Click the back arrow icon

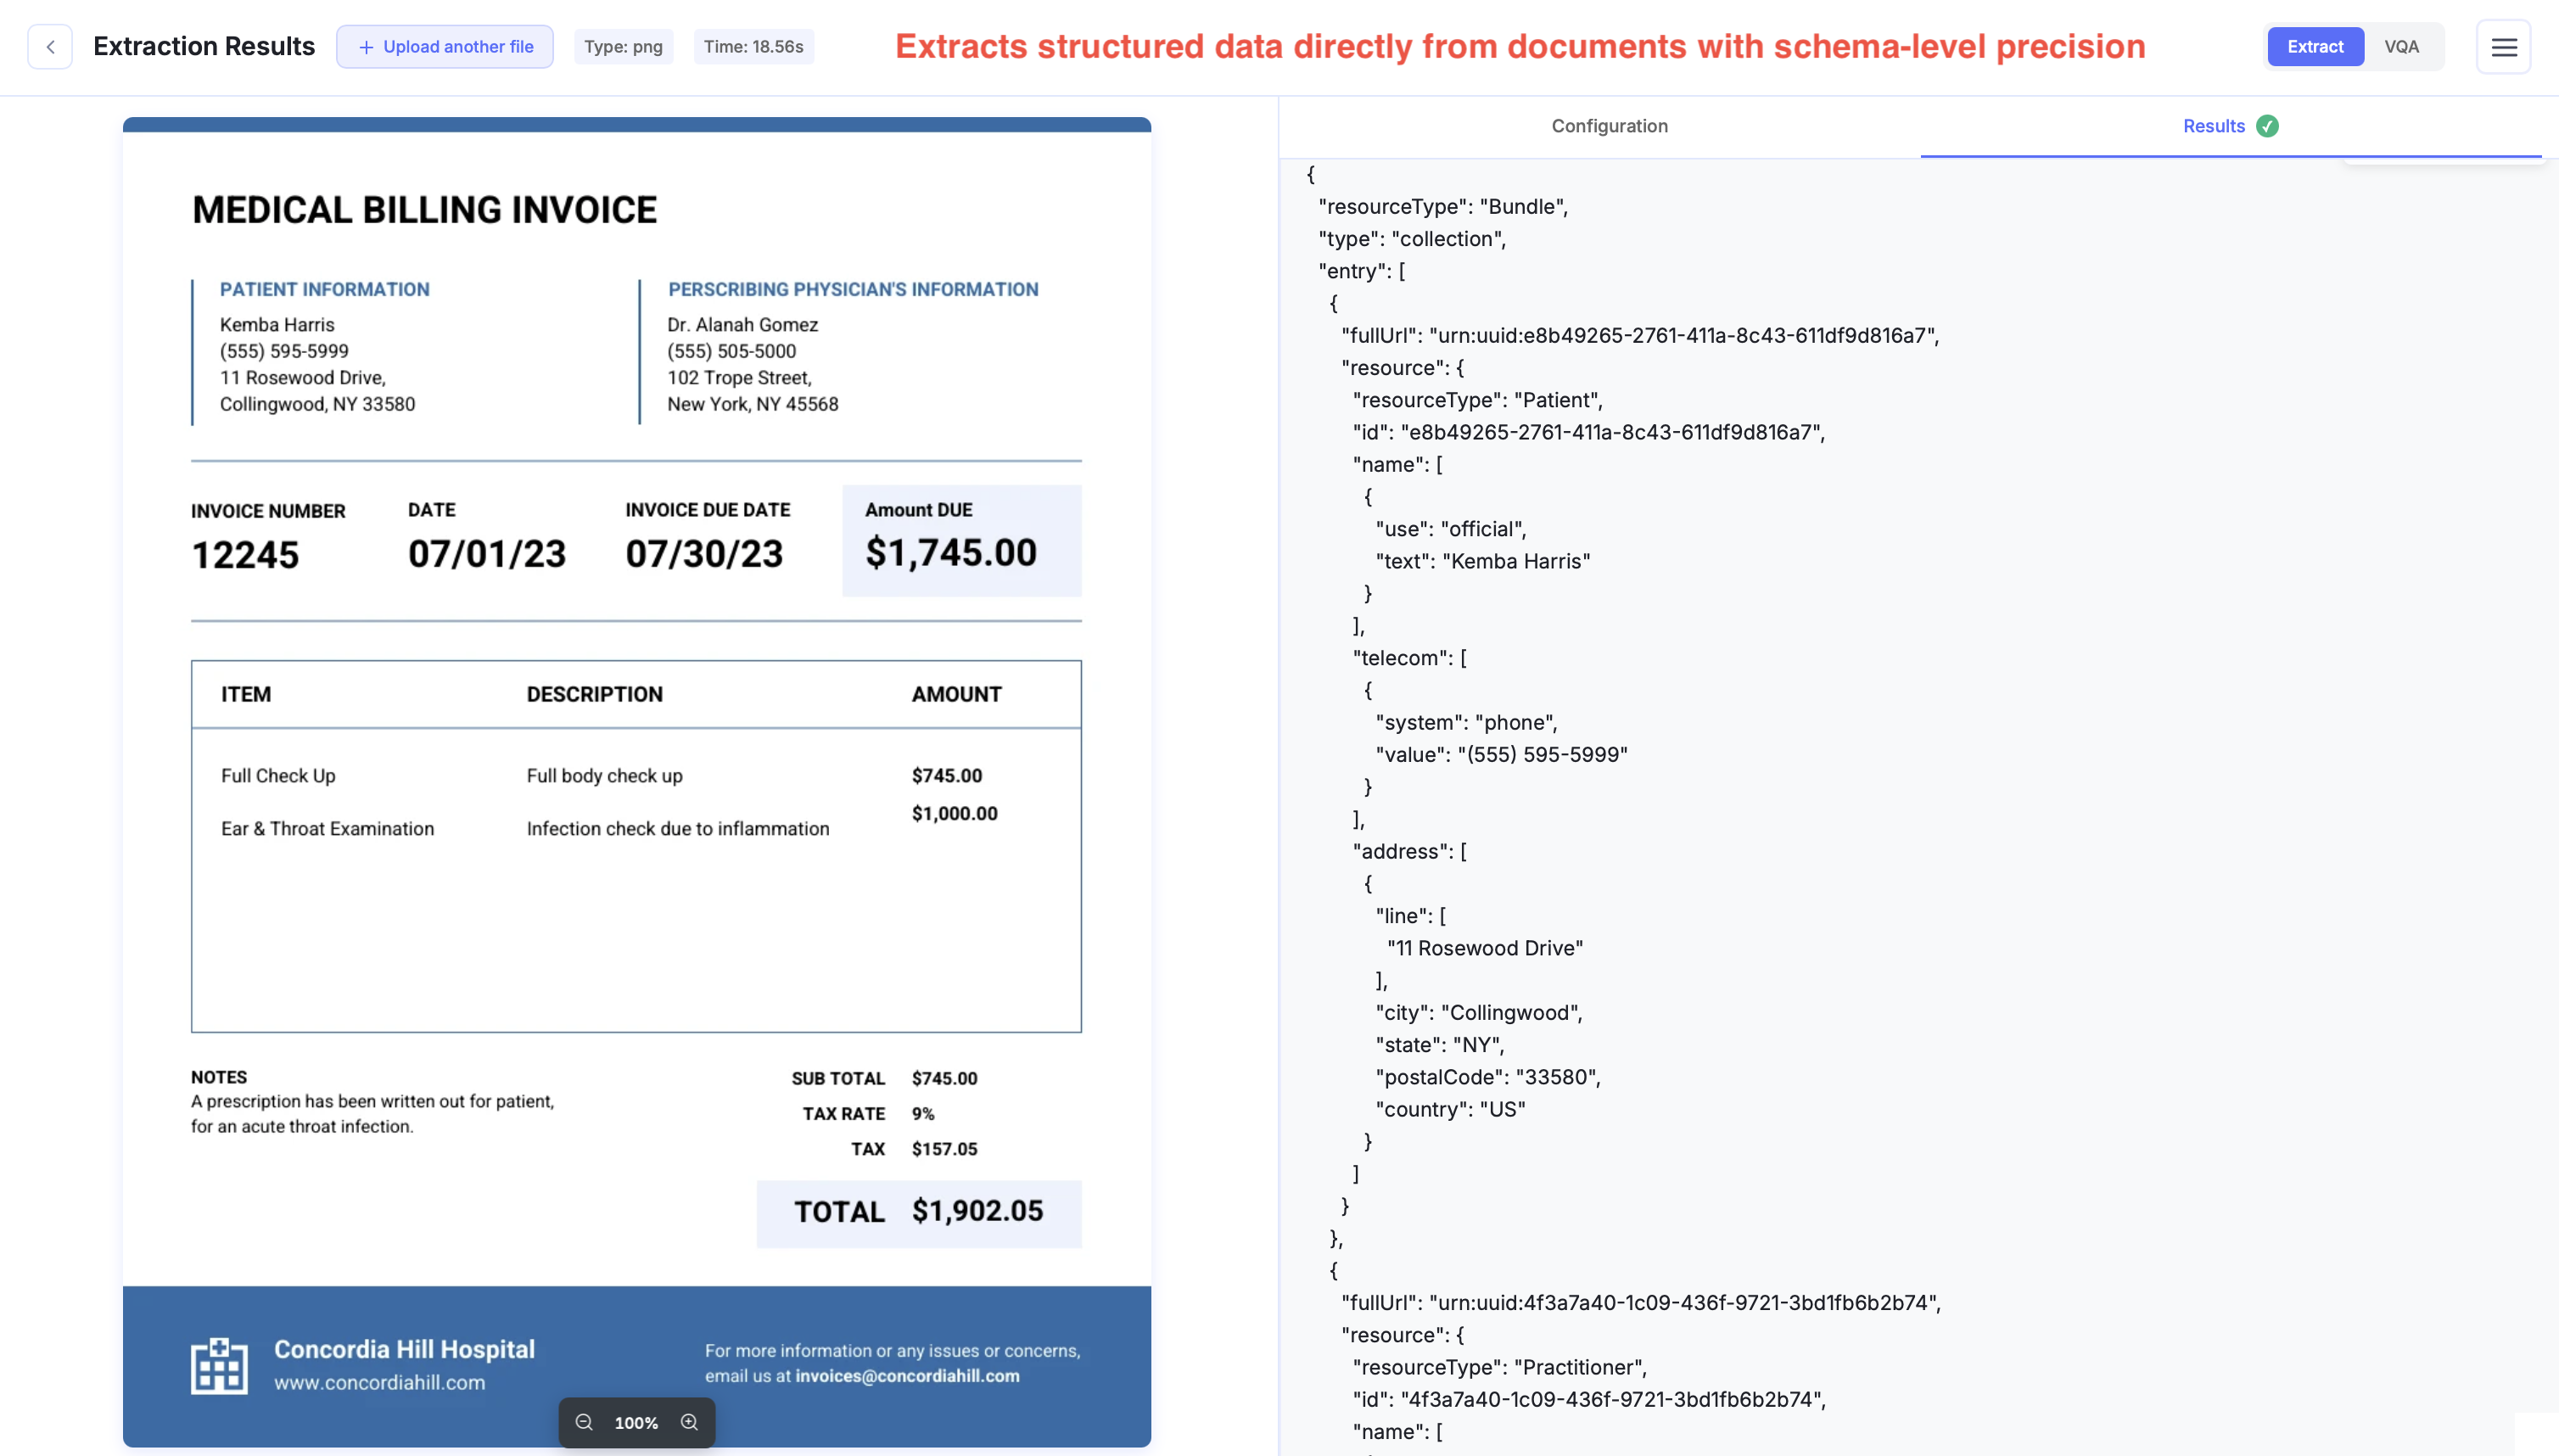50,47
